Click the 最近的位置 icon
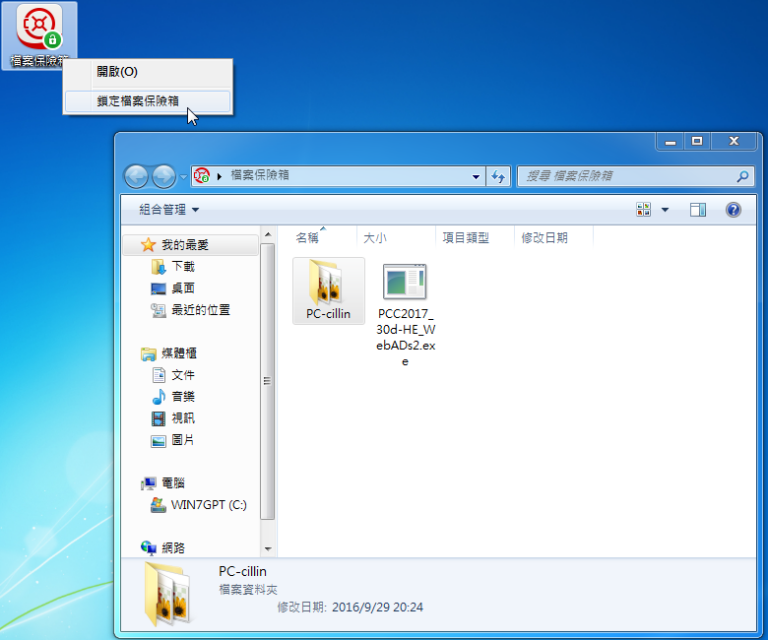Viewport: 768px width, 640px height. pos(158,310)
